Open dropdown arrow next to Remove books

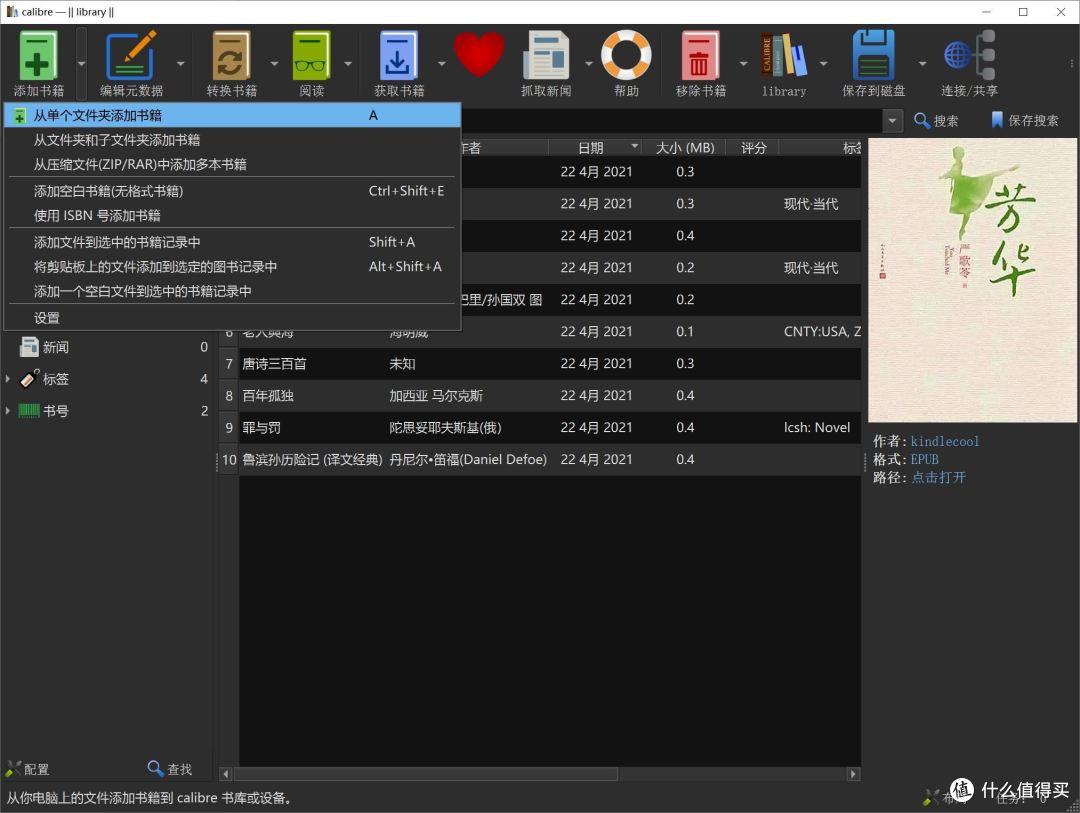click(x=743, y=63)
